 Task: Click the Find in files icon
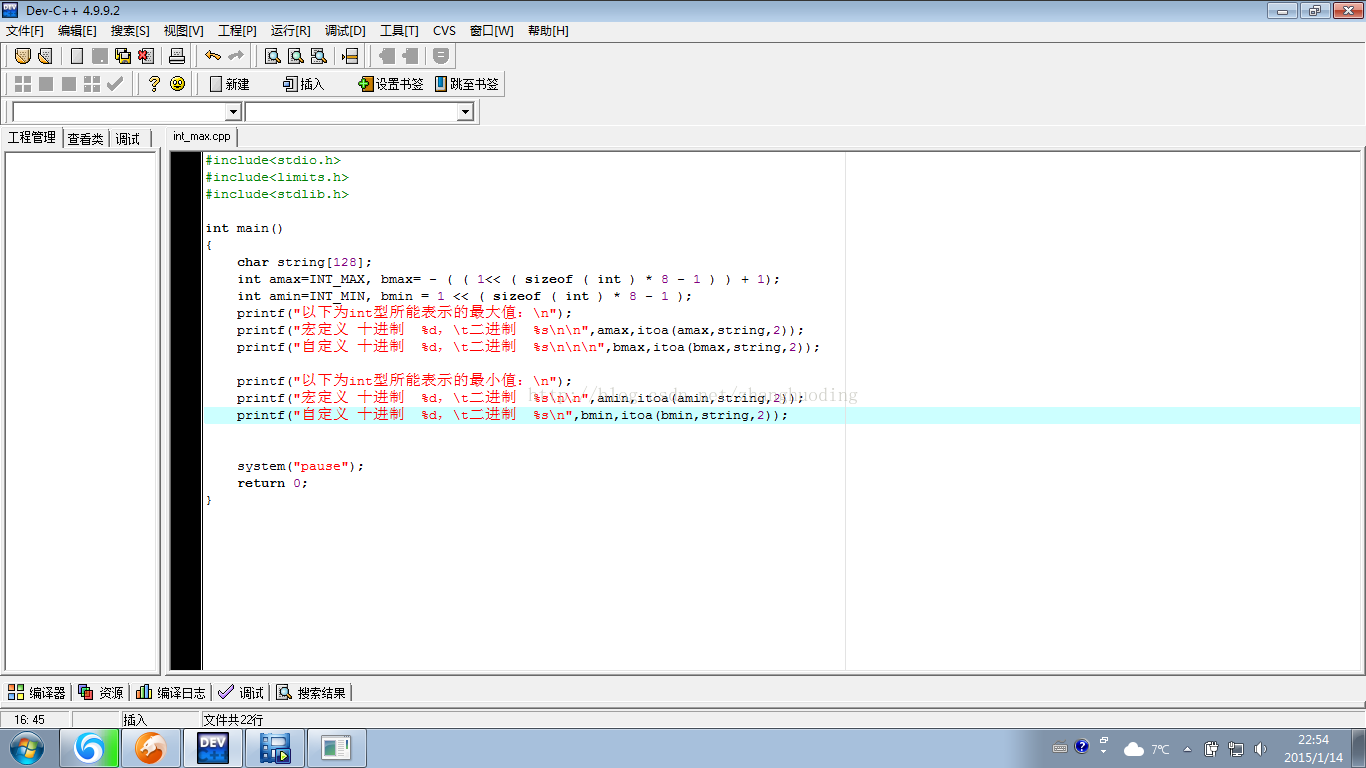[318, 56]
